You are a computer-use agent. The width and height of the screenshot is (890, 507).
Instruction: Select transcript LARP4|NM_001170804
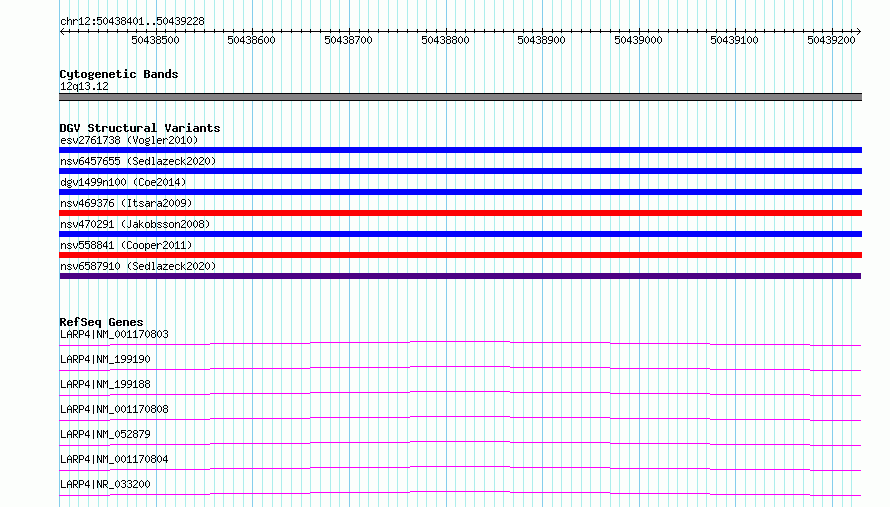tap(114, 459)
